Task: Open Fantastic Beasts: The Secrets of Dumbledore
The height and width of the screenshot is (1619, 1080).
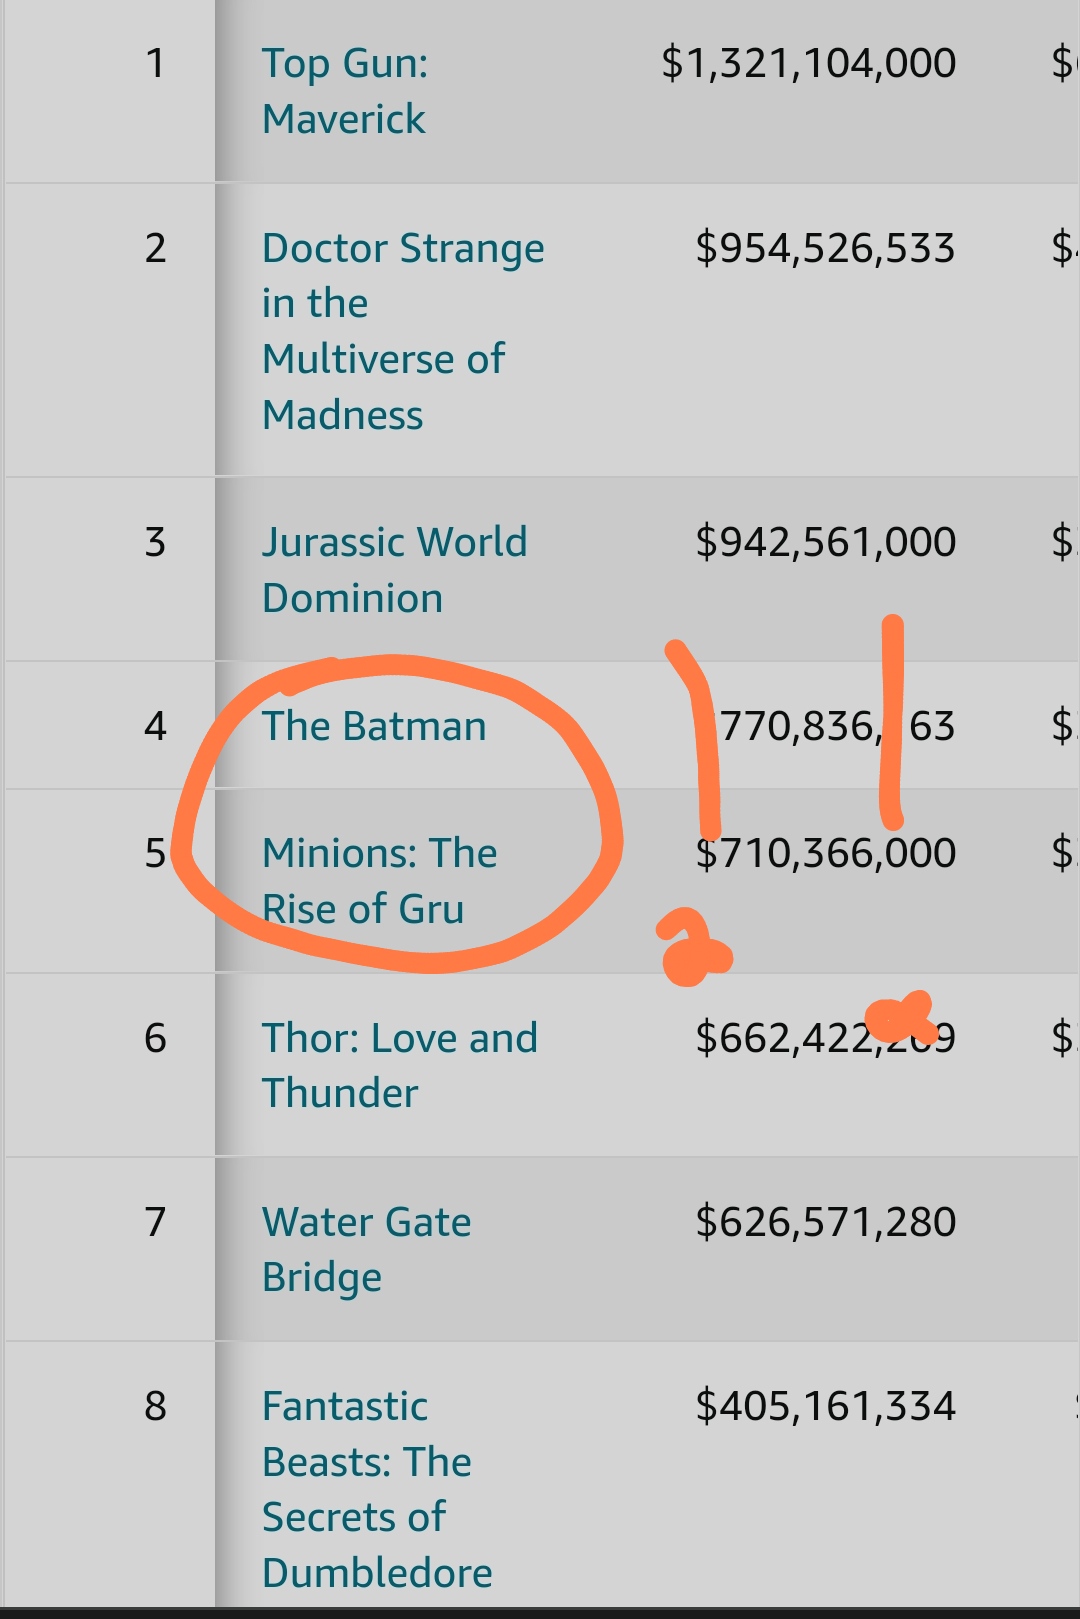Action: coord(377,1489)
